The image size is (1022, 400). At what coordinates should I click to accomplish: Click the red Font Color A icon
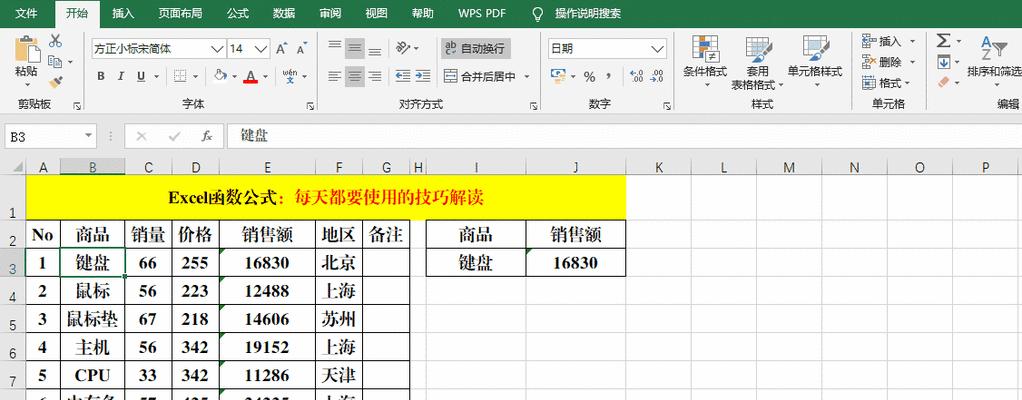251,76
